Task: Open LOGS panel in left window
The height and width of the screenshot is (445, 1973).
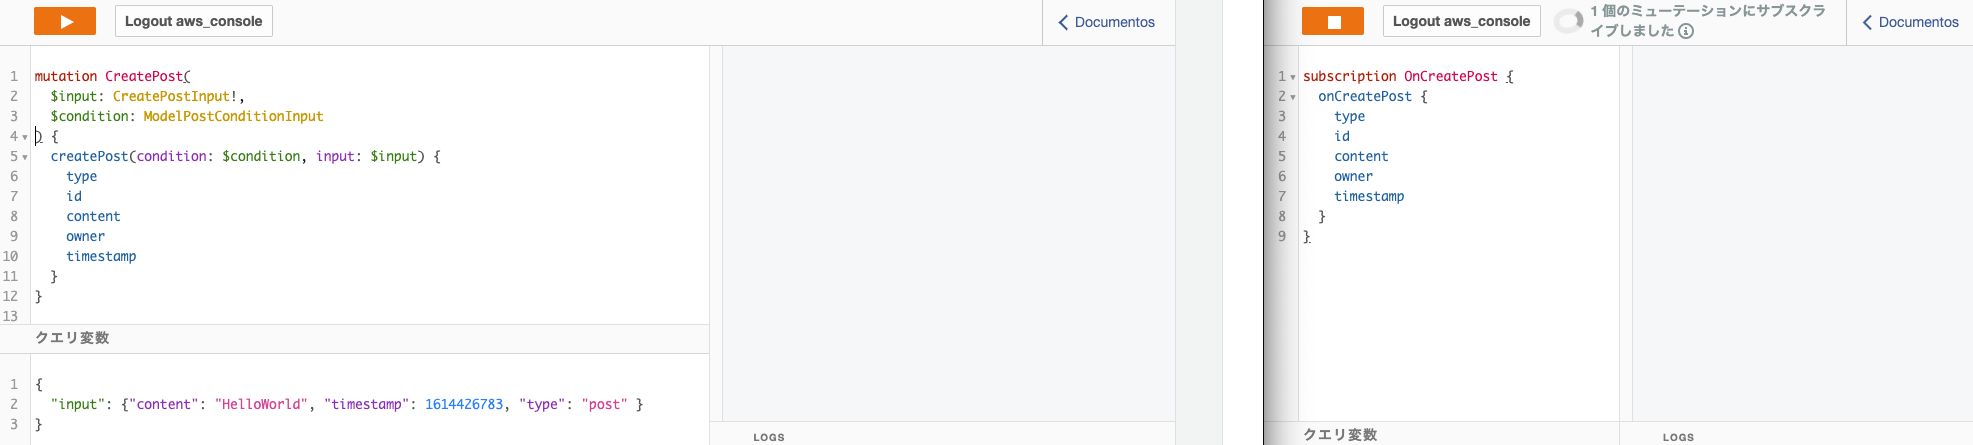Action: [x=769, y=437]
